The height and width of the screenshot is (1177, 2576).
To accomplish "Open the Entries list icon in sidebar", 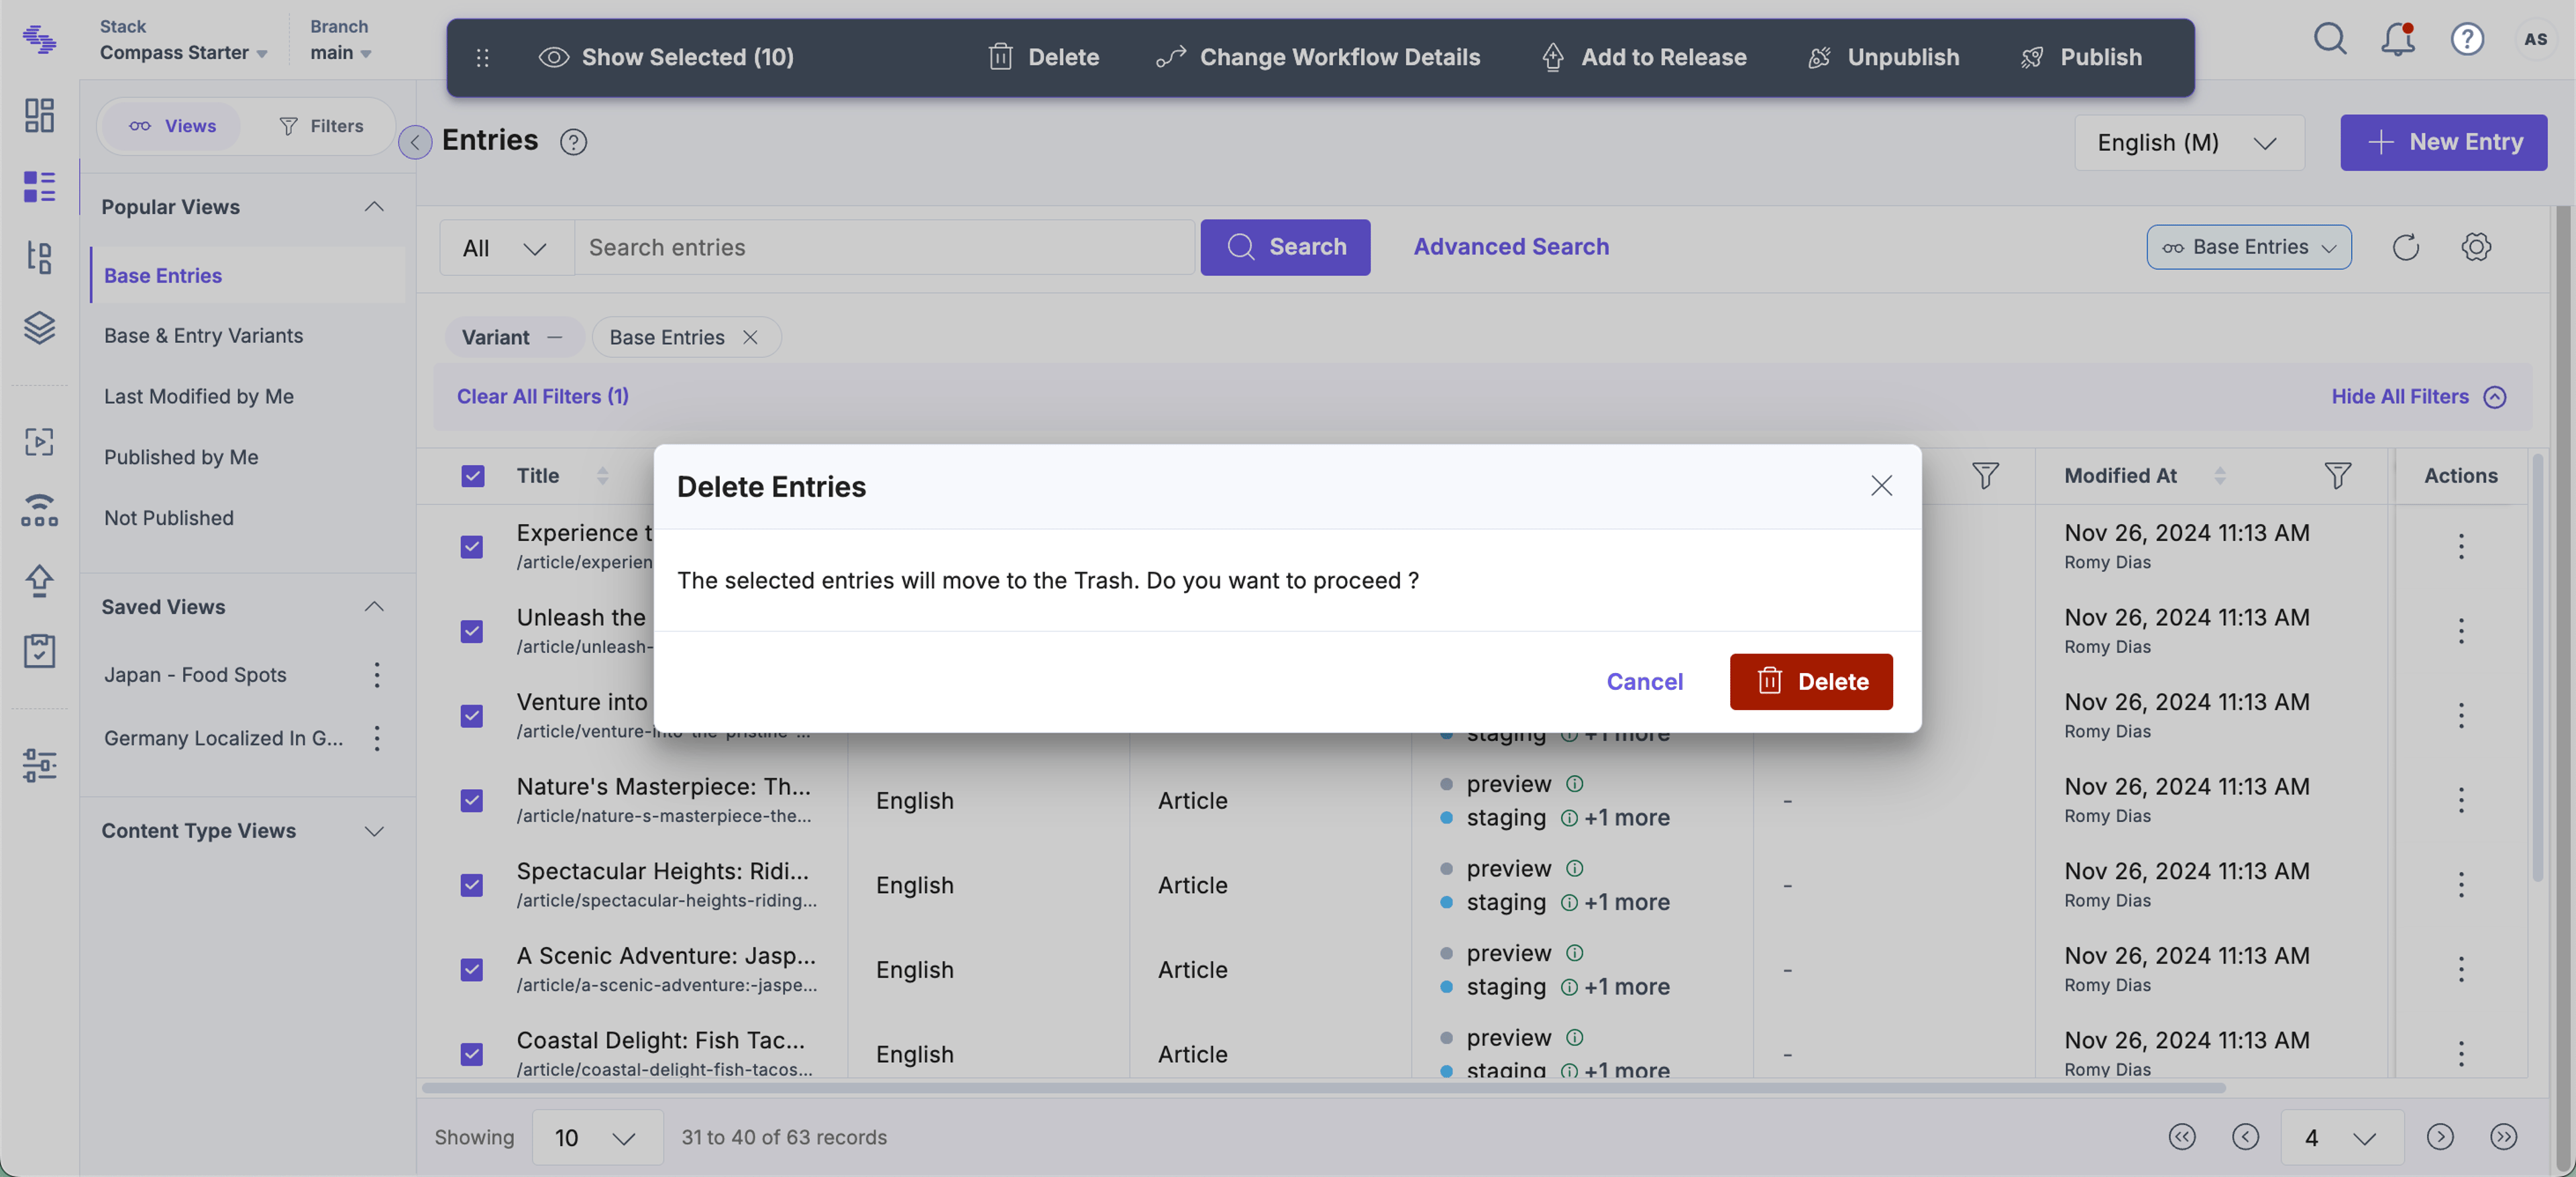I will pos(39,186).
